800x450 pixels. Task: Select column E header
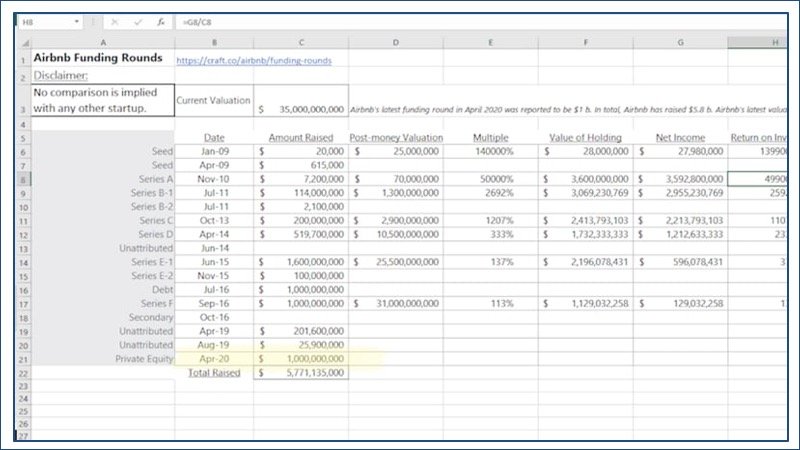pyautogui.click(x=490, y=43)
